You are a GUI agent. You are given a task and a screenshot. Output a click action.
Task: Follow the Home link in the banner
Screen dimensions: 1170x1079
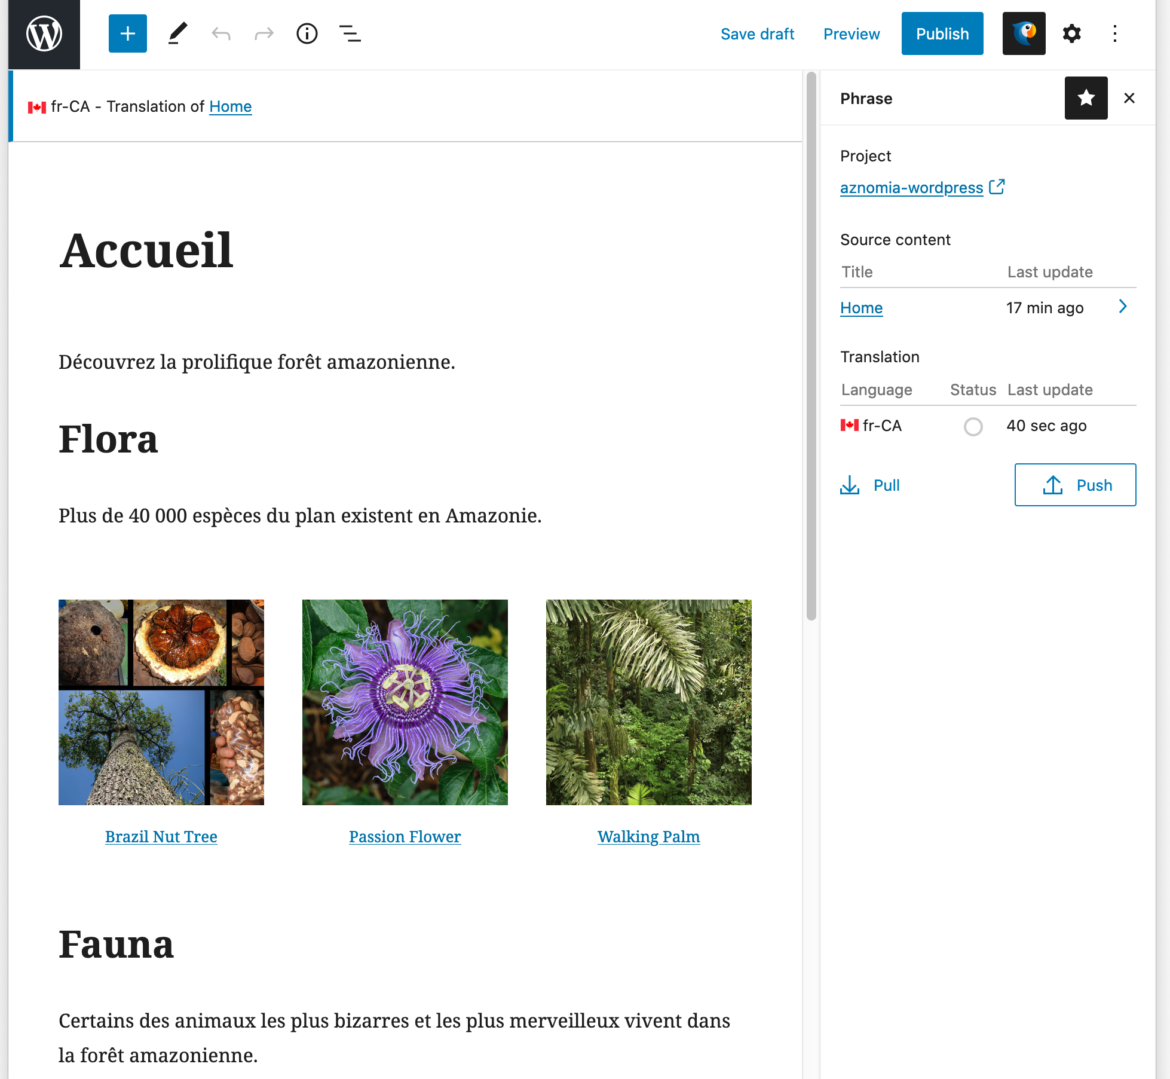point(230,106)
